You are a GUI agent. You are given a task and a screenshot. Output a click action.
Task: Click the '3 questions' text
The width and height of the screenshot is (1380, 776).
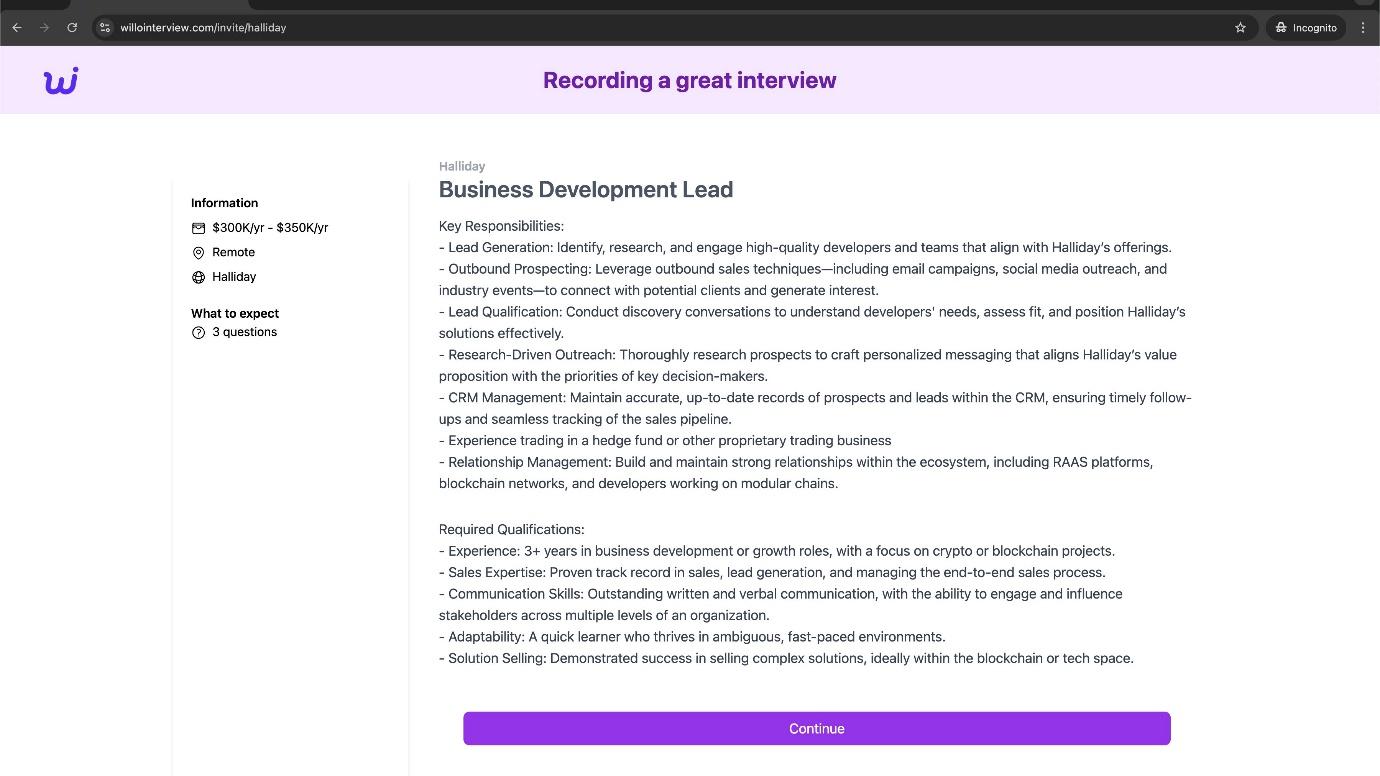pyautogui.click(x=244, y=332)
